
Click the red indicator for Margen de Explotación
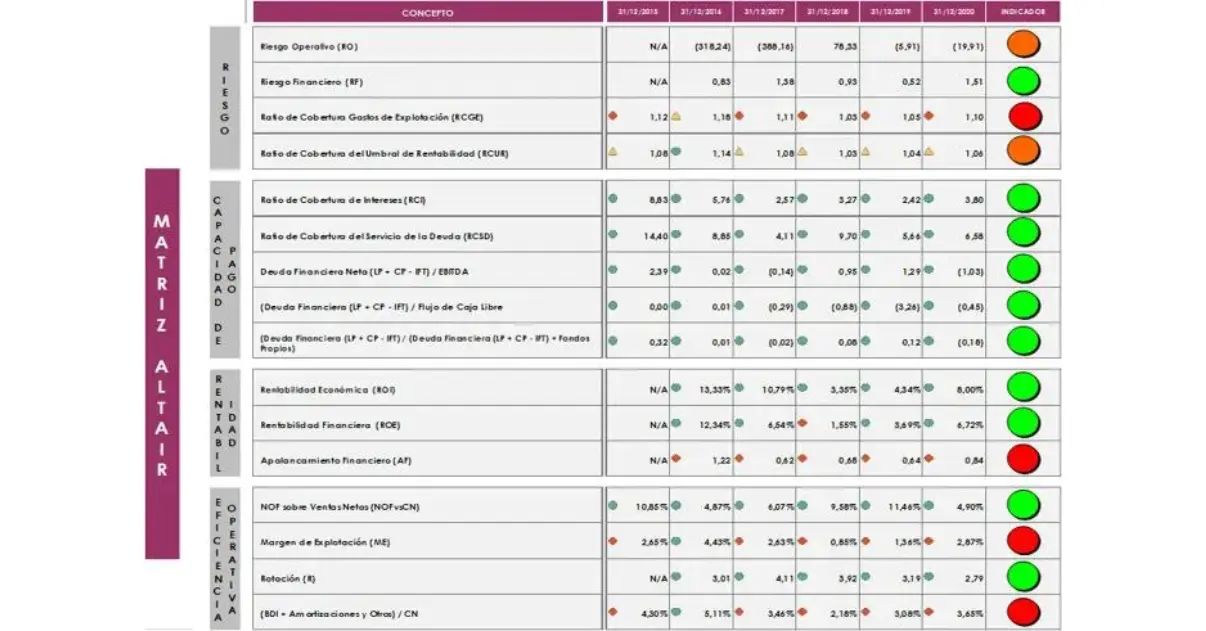point(1023,541)
